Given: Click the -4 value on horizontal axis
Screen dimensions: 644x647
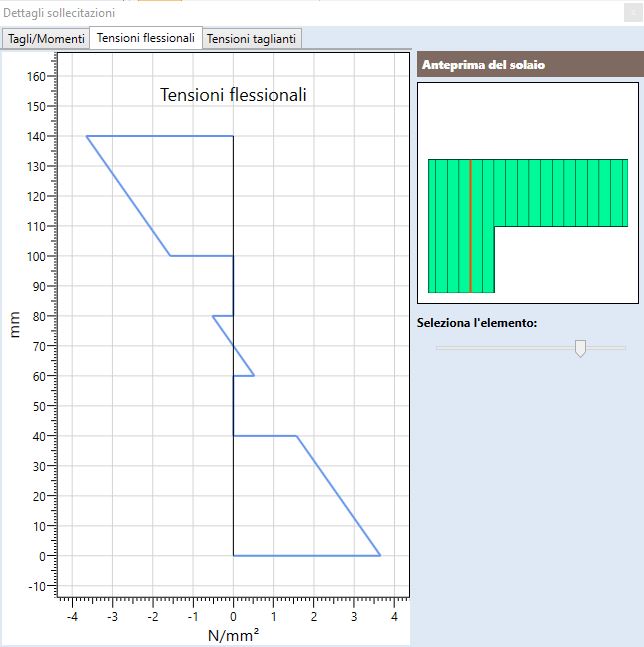Looking at the screenshot, I should pos(72,617).
